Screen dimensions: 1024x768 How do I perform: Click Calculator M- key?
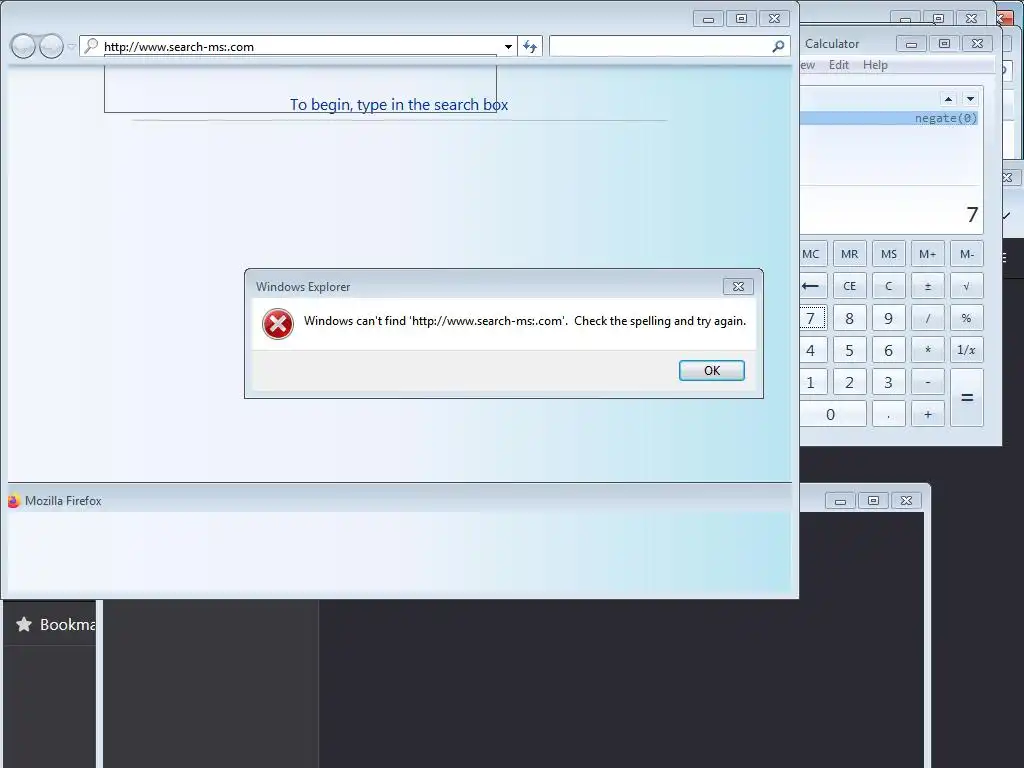pyautogui.click(x=967, y=254)
